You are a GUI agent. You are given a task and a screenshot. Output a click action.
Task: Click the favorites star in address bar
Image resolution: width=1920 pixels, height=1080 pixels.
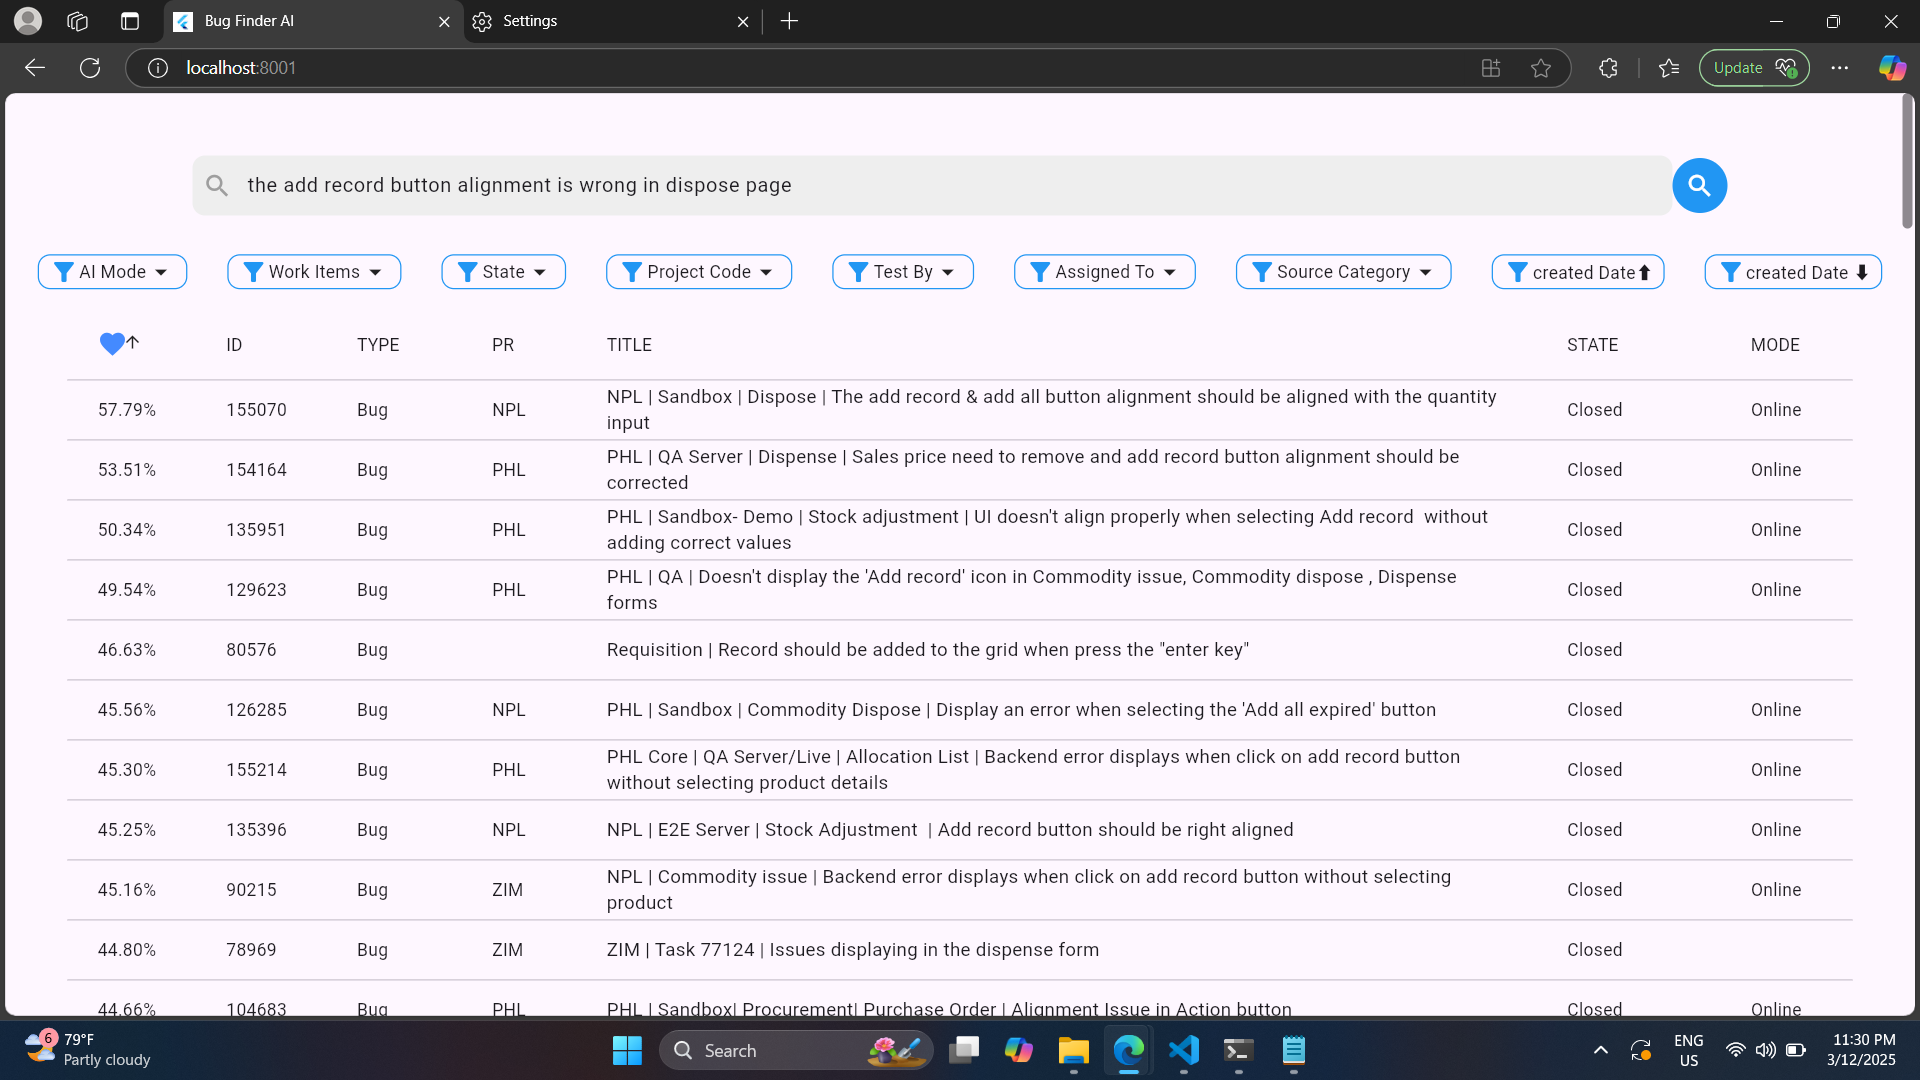(x=1541, y=68)
